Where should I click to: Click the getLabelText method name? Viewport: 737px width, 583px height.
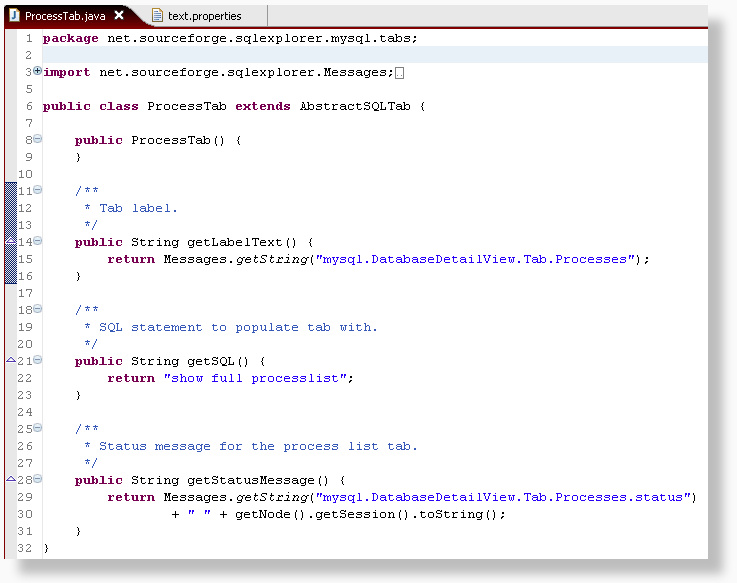tap(235, 242)
